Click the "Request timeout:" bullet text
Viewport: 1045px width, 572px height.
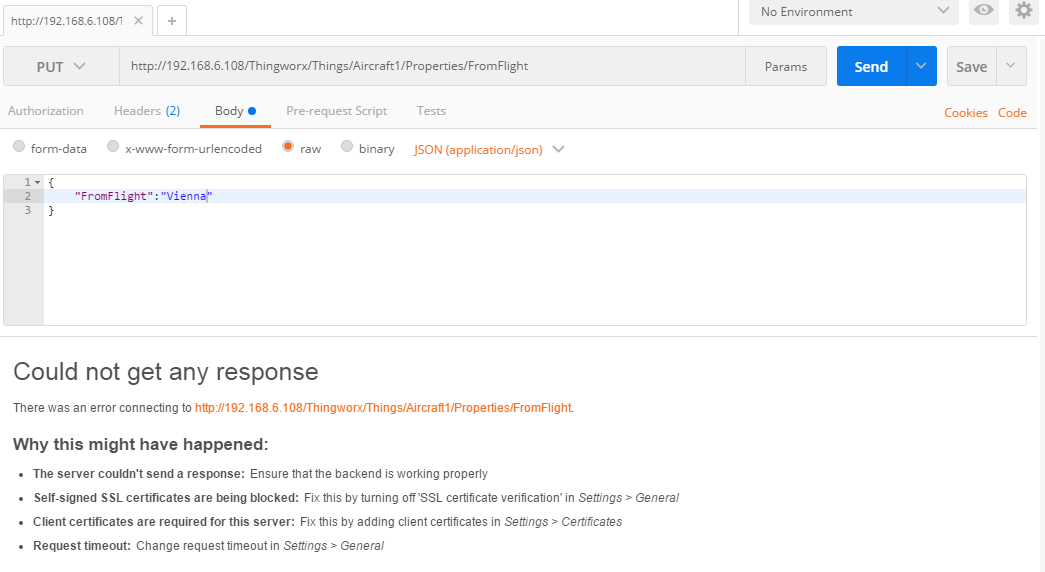coord(82,545)
